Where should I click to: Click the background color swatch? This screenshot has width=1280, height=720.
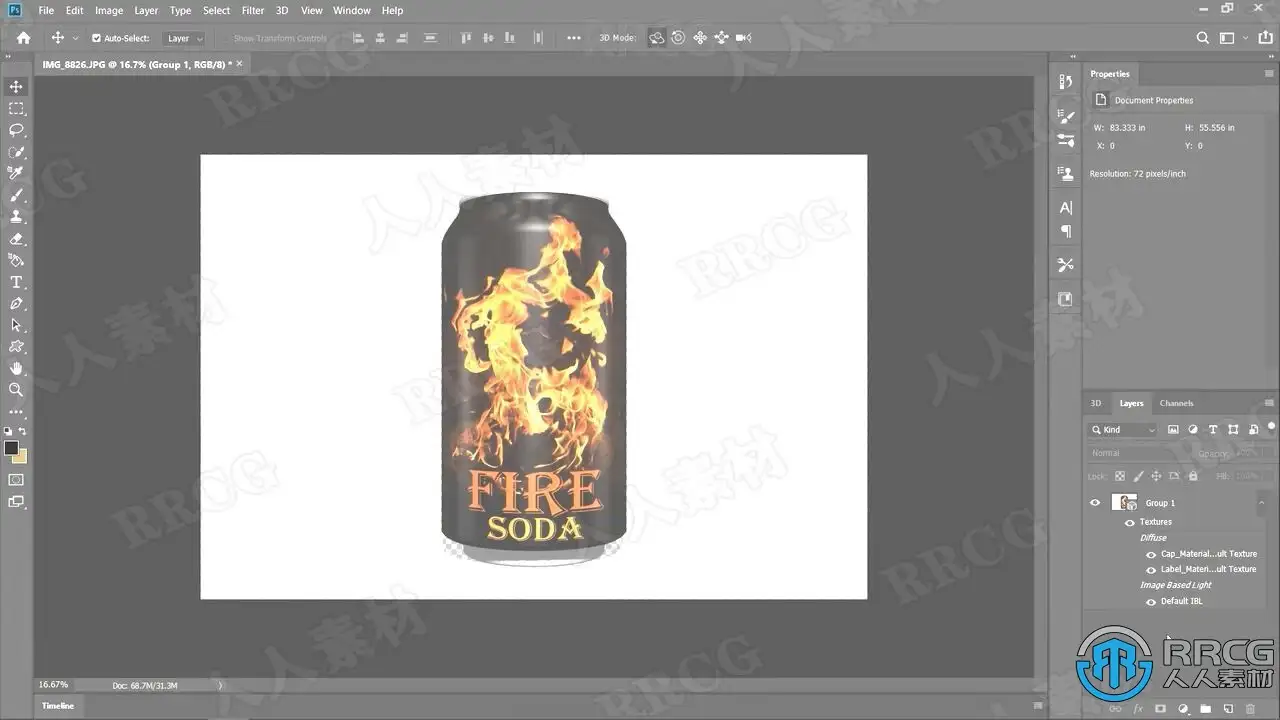[x=21, y=457]
